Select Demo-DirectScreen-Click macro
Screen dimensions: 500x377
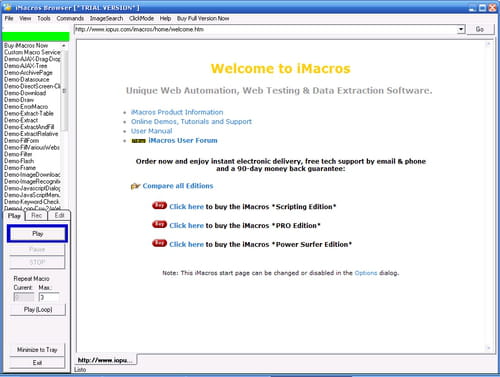(32, 86)
